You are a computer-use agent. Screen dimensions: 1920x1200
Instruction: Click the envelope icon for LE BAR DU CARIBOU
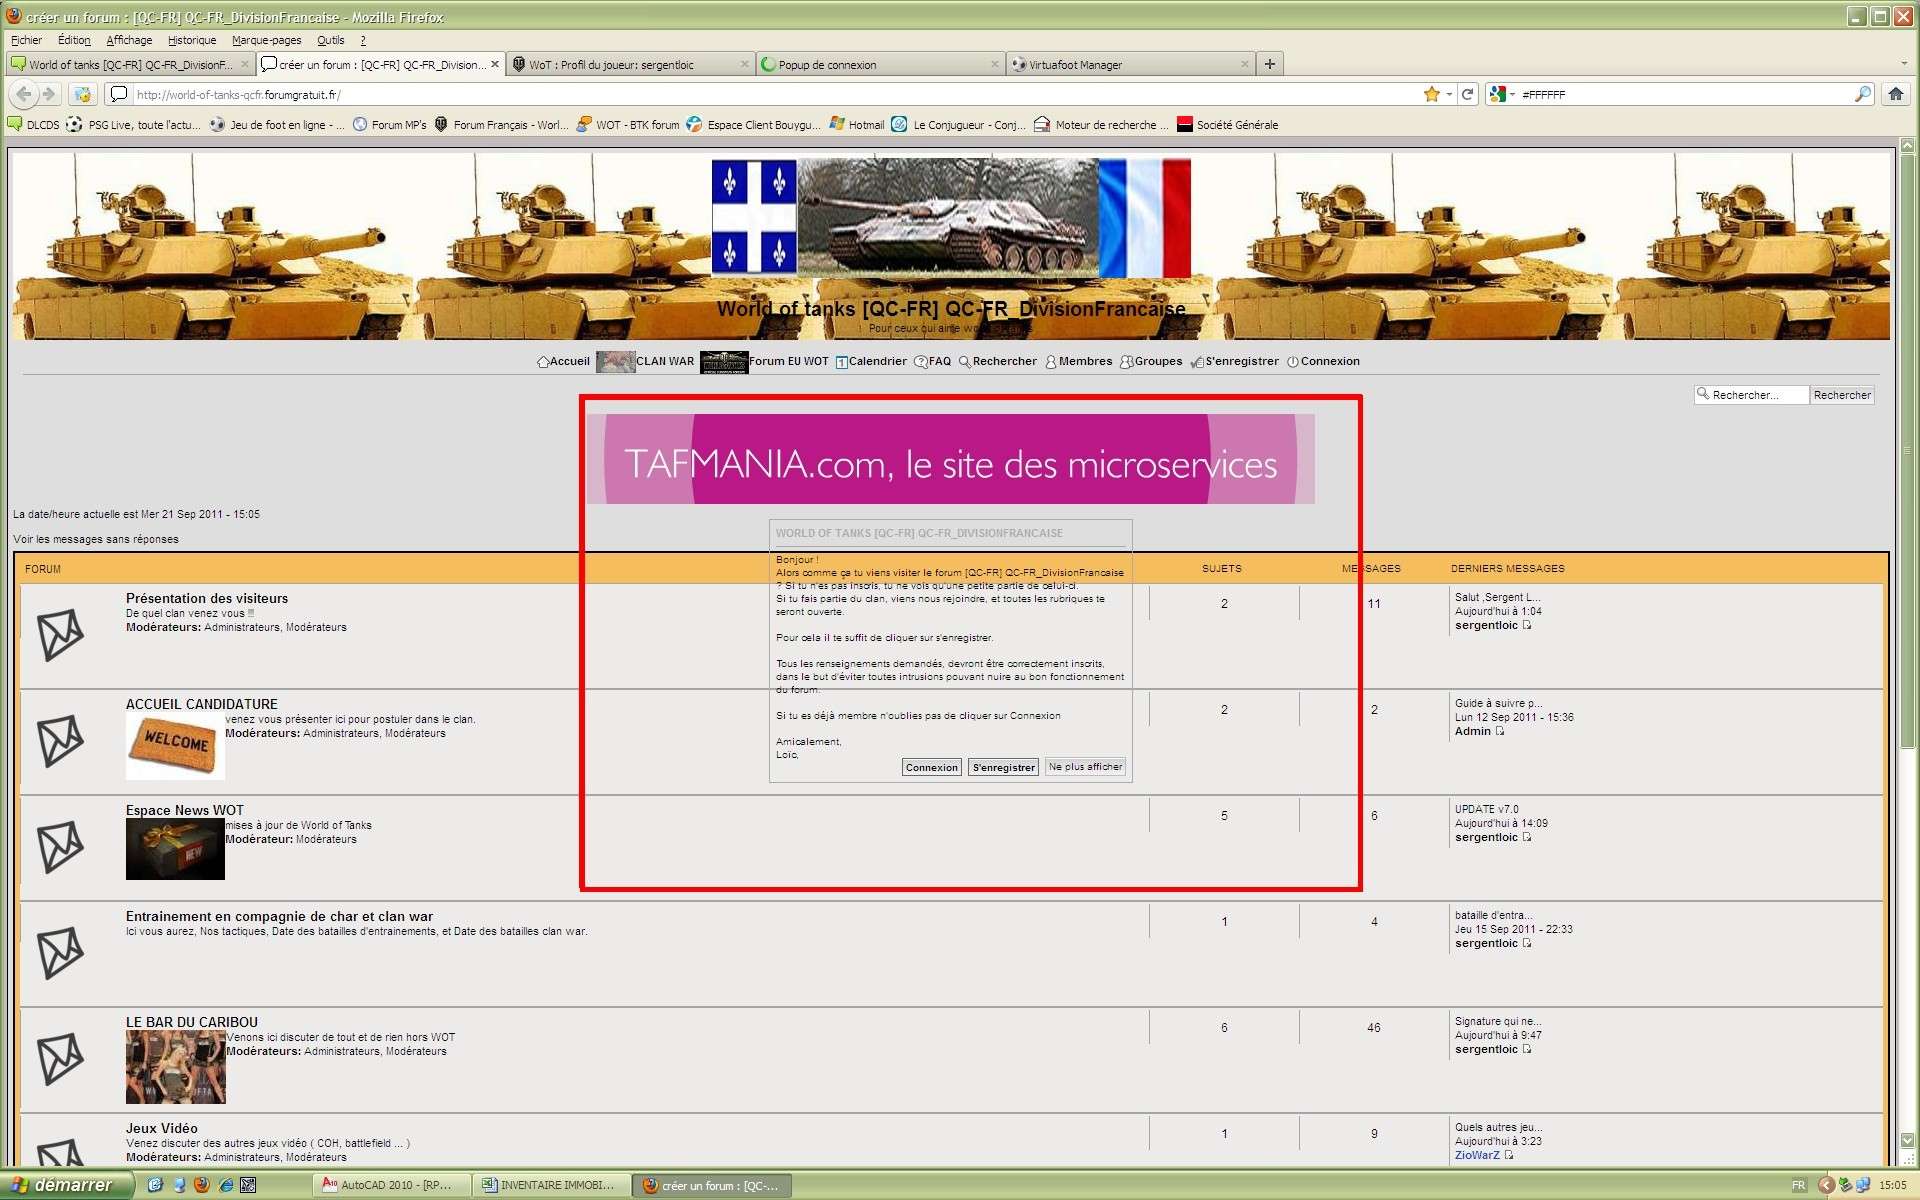click(x=60, y=1059)
